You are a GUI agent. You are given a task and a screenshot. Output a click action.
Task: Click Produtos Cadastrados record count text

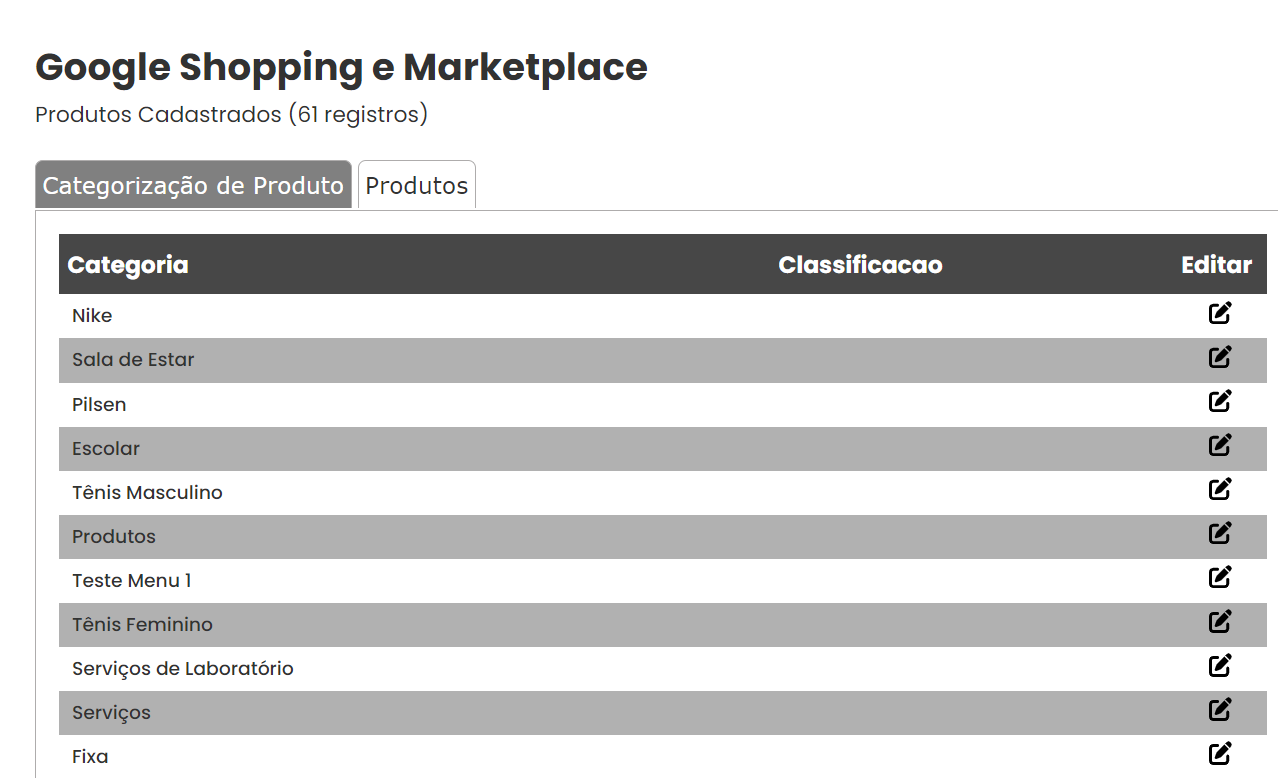tap(231, 114)
